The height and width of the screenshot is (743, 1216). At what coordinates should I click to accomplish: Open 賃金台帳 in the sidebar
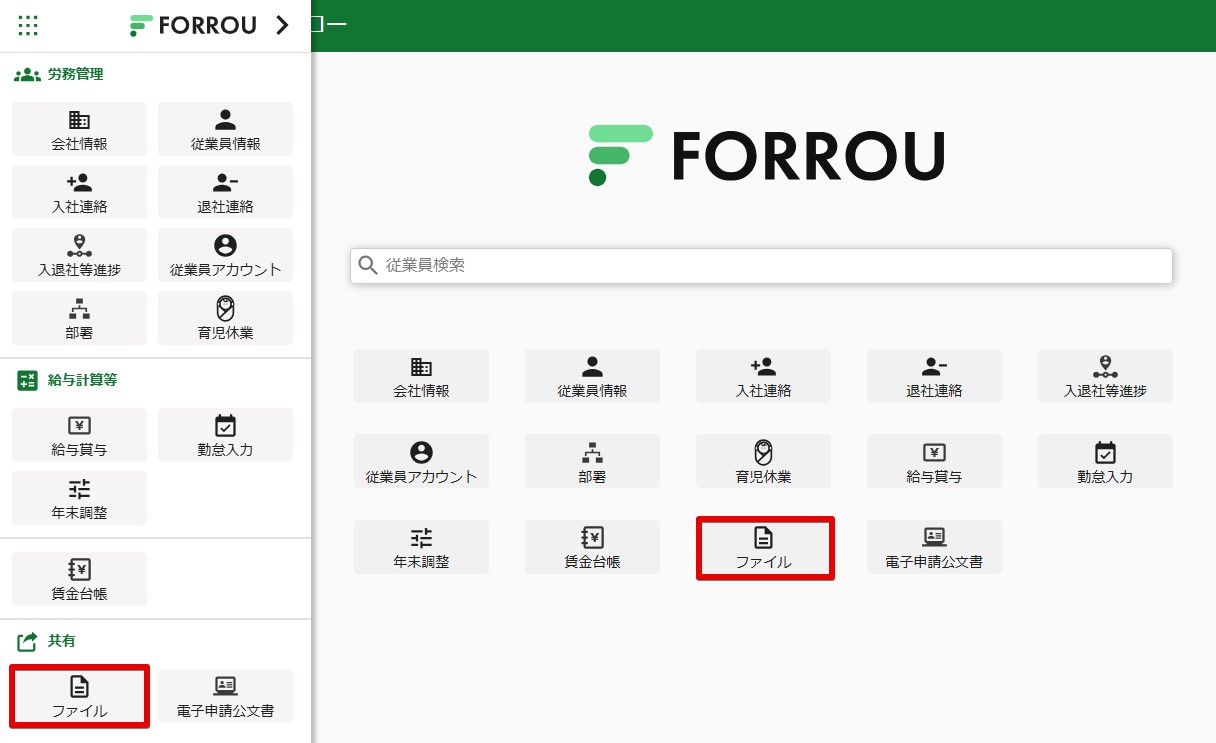point(79,579)
